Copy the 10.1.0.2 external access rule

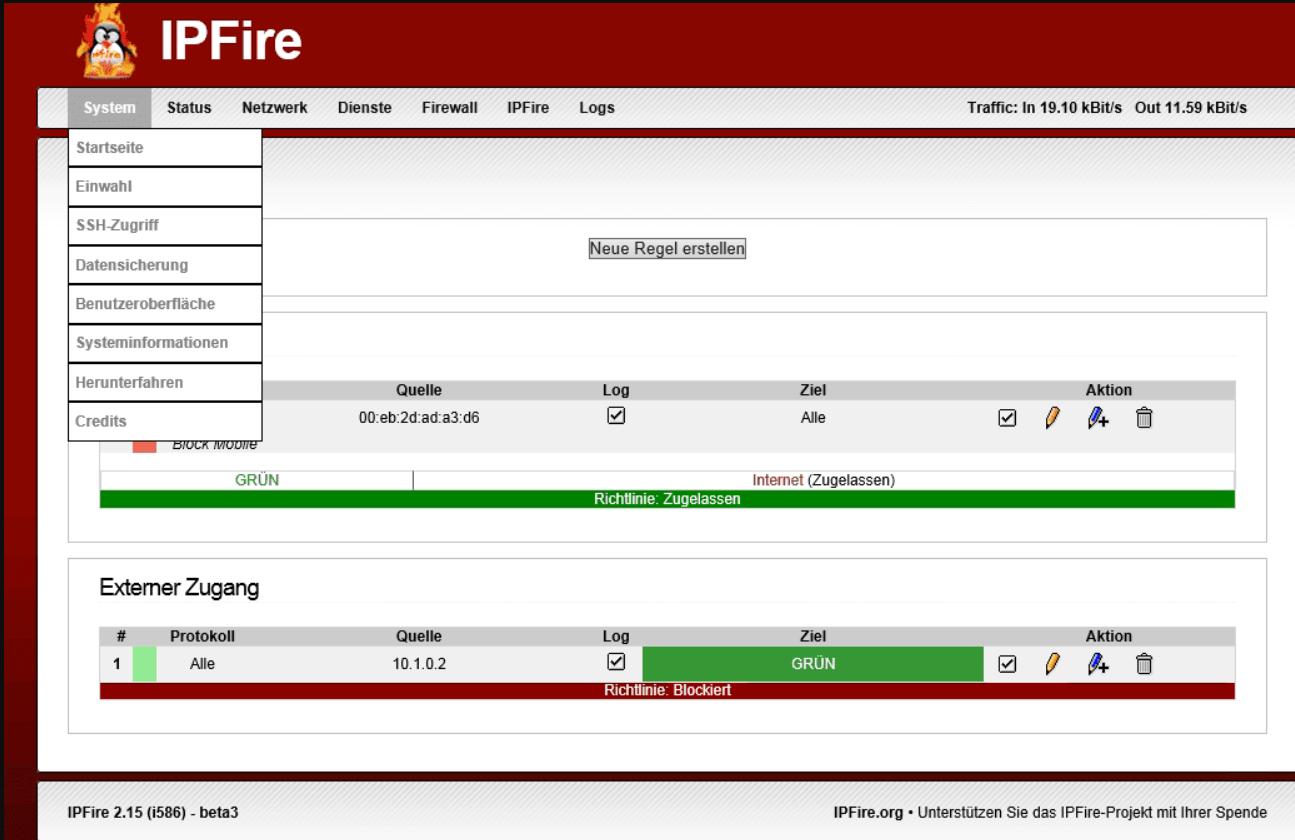click(x=1098, y=663)
